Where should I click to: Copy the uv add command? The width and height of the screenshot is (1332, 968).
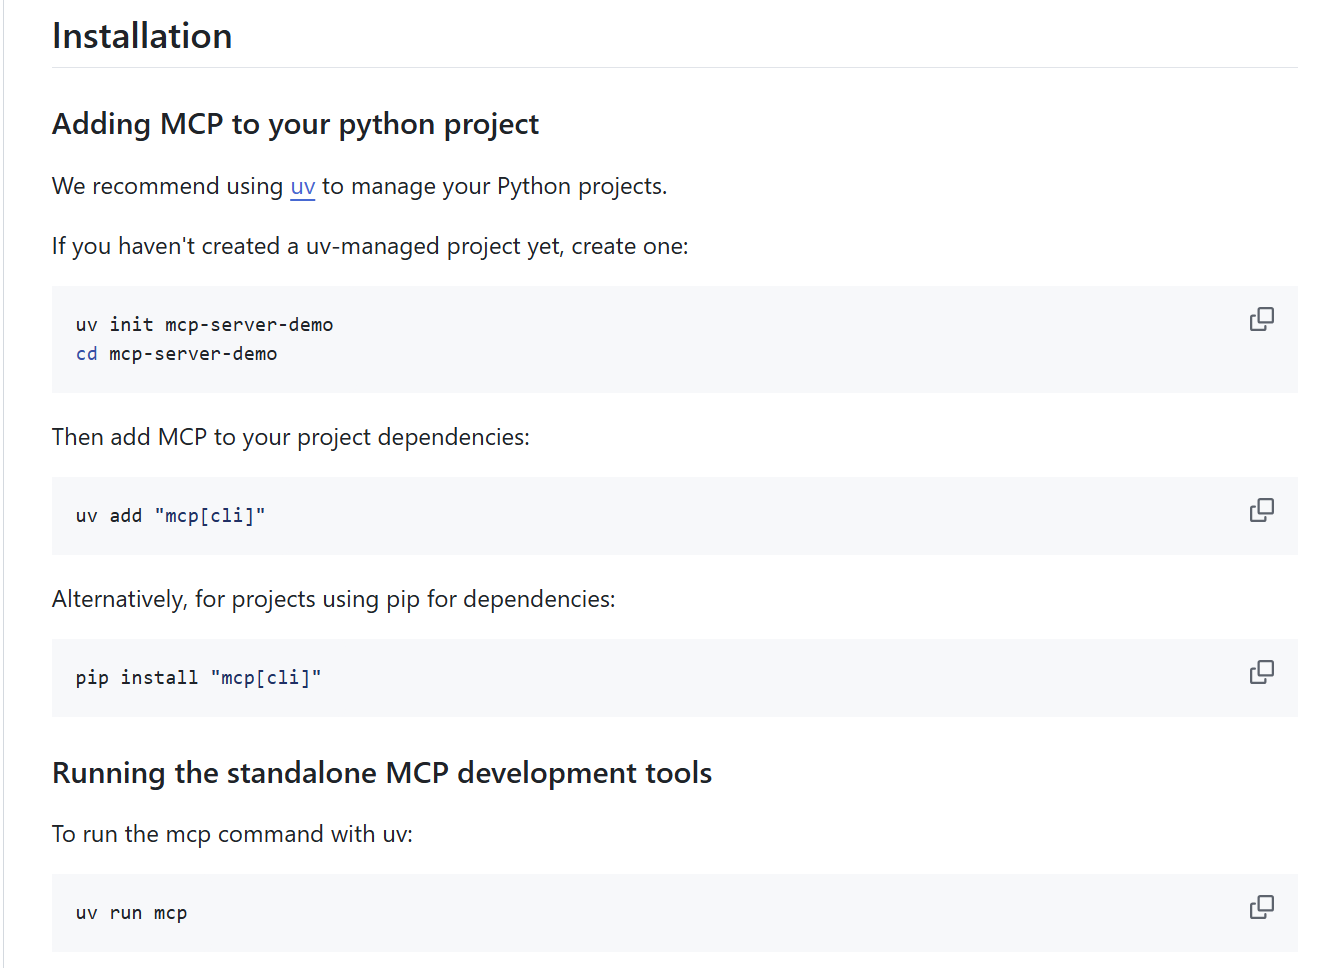(x=1261, y=510)
